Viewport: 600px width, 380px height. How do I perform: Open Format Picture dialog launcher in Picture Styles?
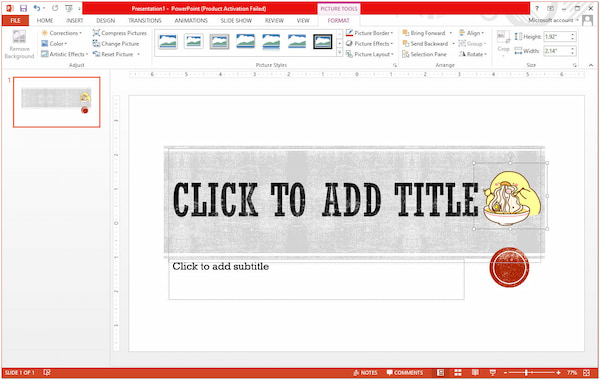coord(395,65)
